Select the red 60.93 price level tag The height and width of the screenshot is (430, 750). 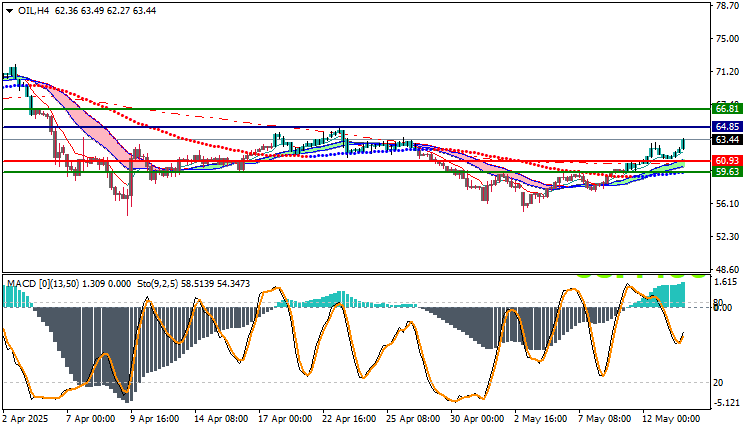(x=728, y=161)
